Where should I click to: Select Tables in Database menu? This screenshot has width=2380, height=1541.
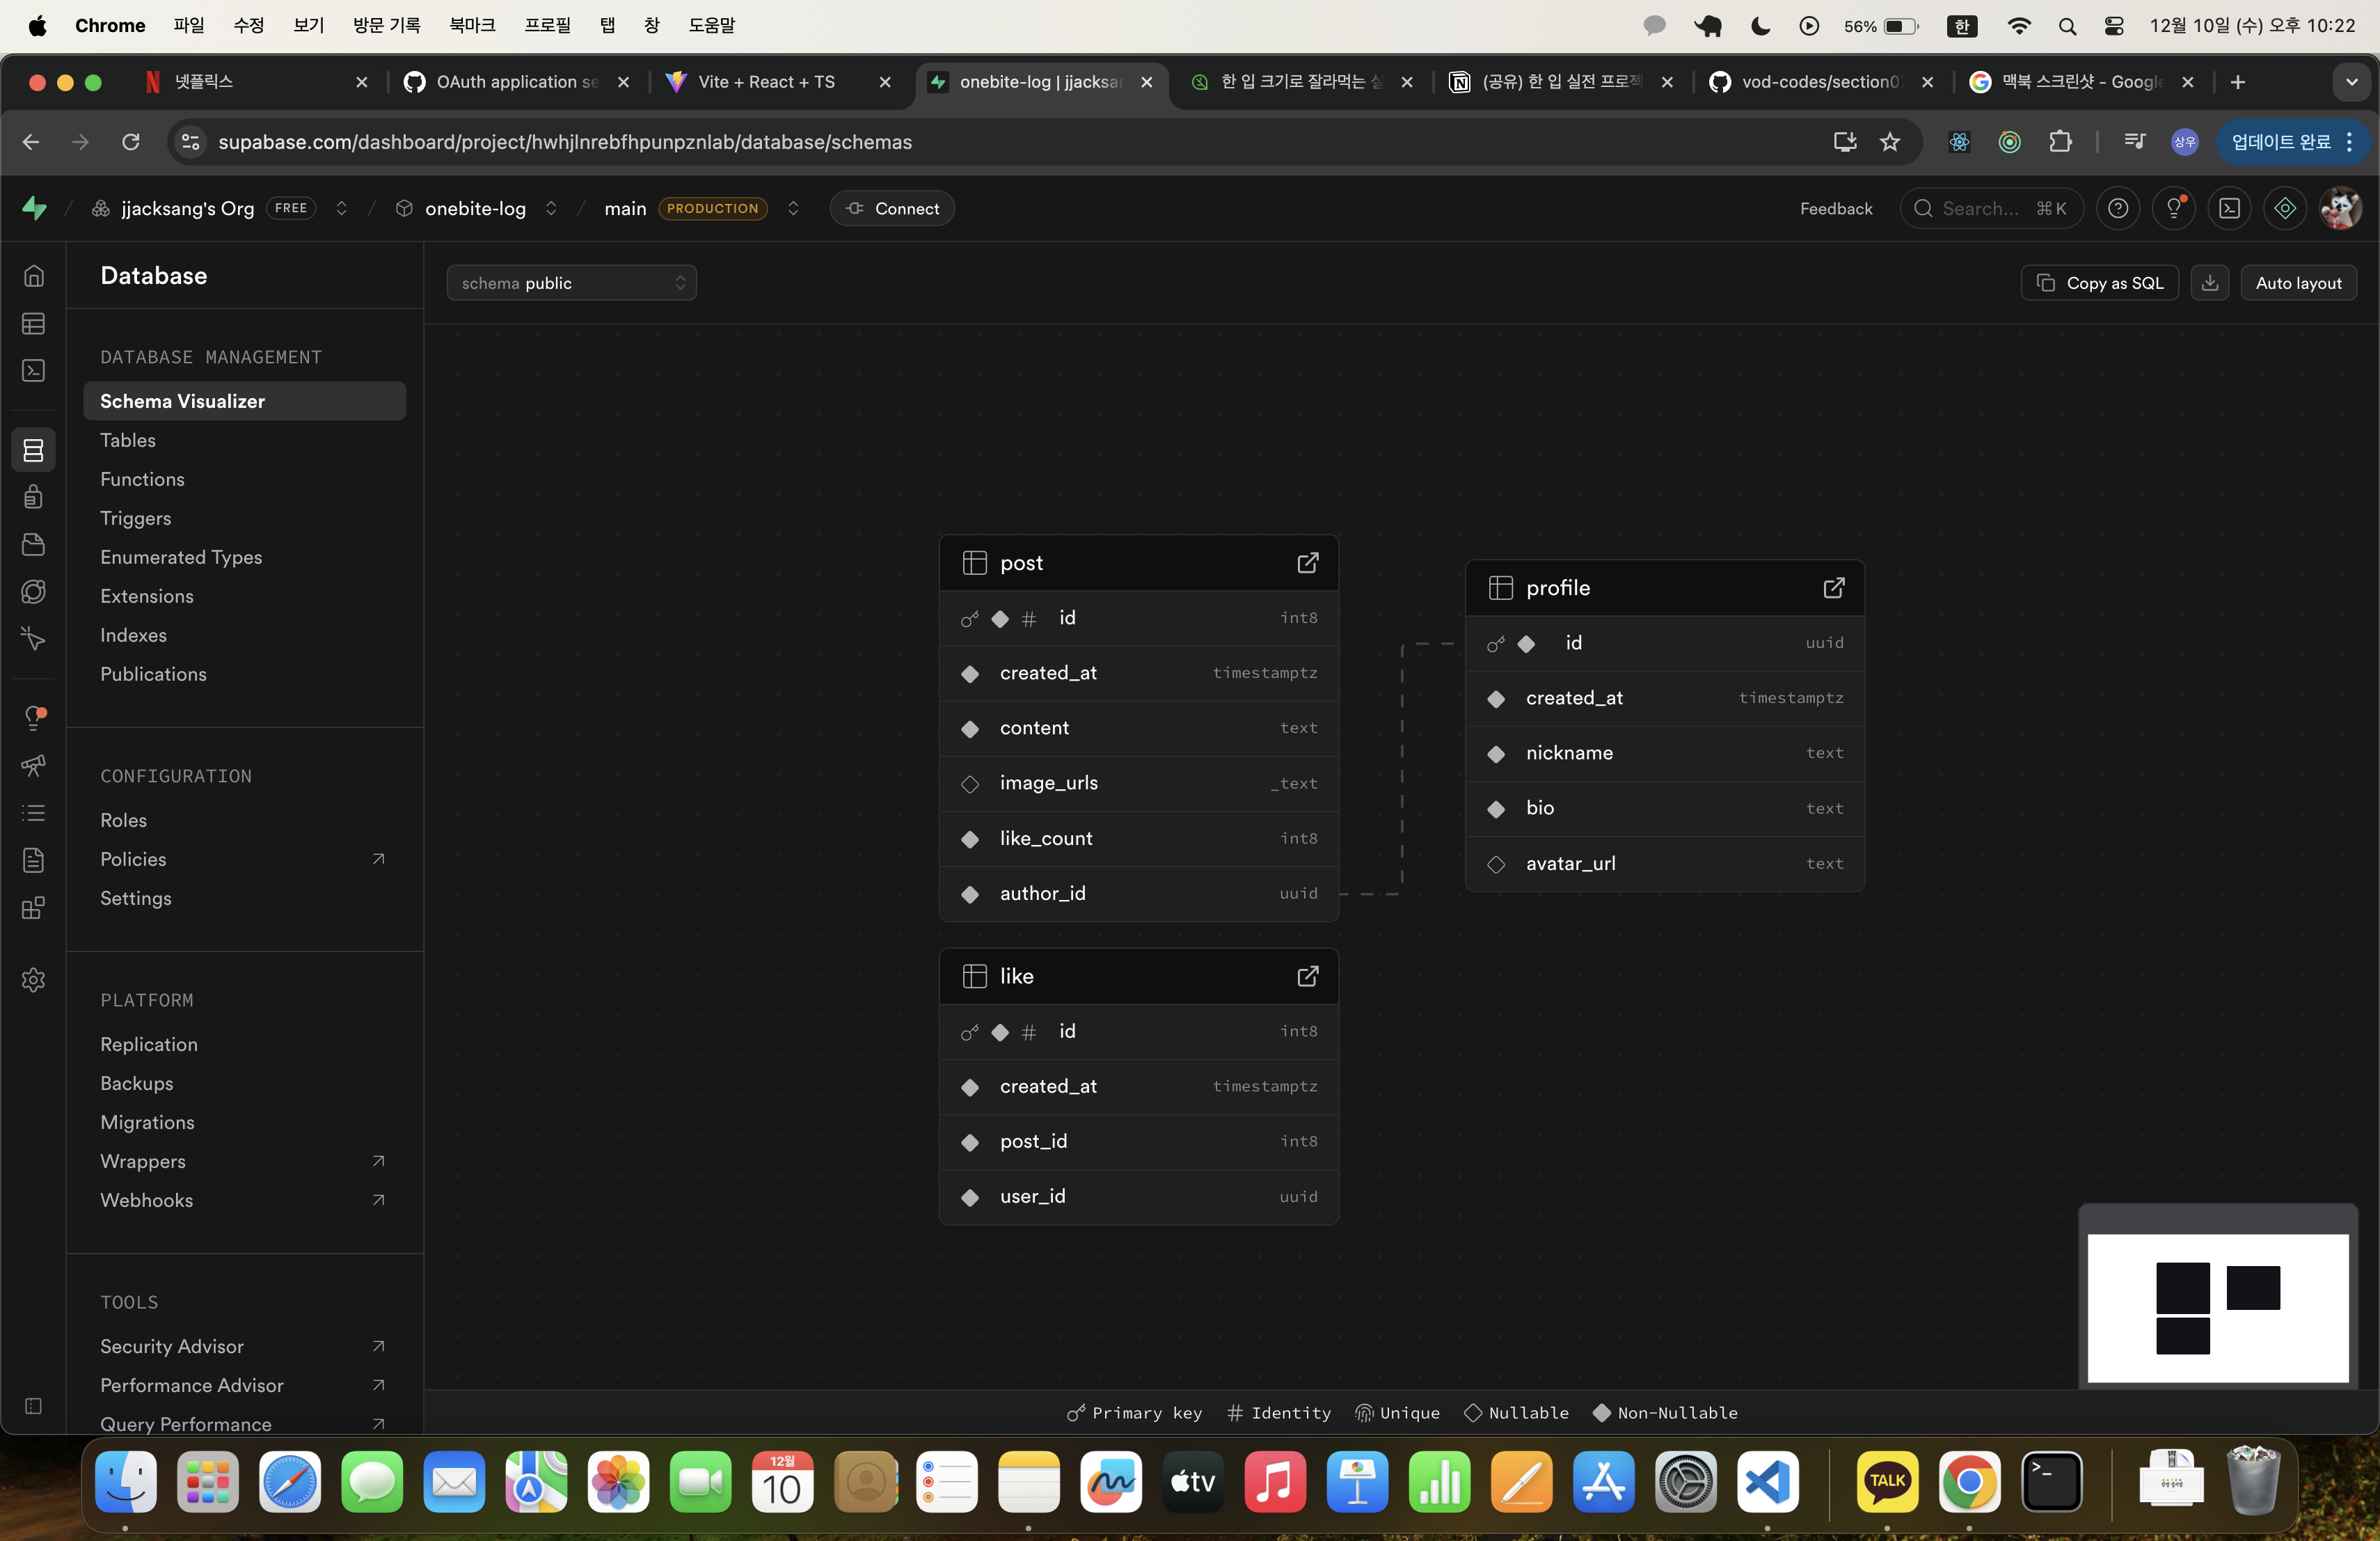pyautogui.click(x=128, y=440)
